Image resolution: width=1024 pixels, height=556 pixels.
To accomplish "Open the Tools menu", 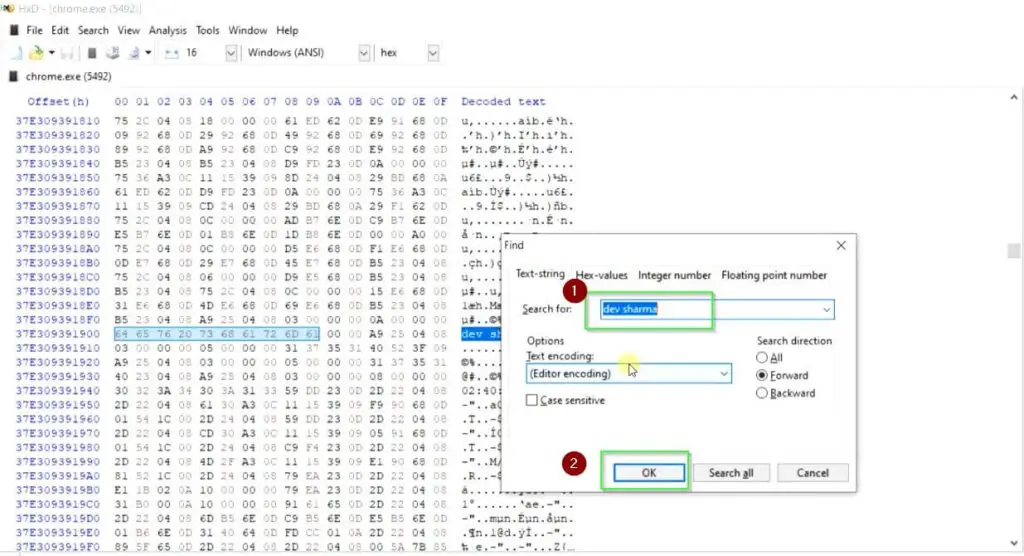I will tap(207, 30).
